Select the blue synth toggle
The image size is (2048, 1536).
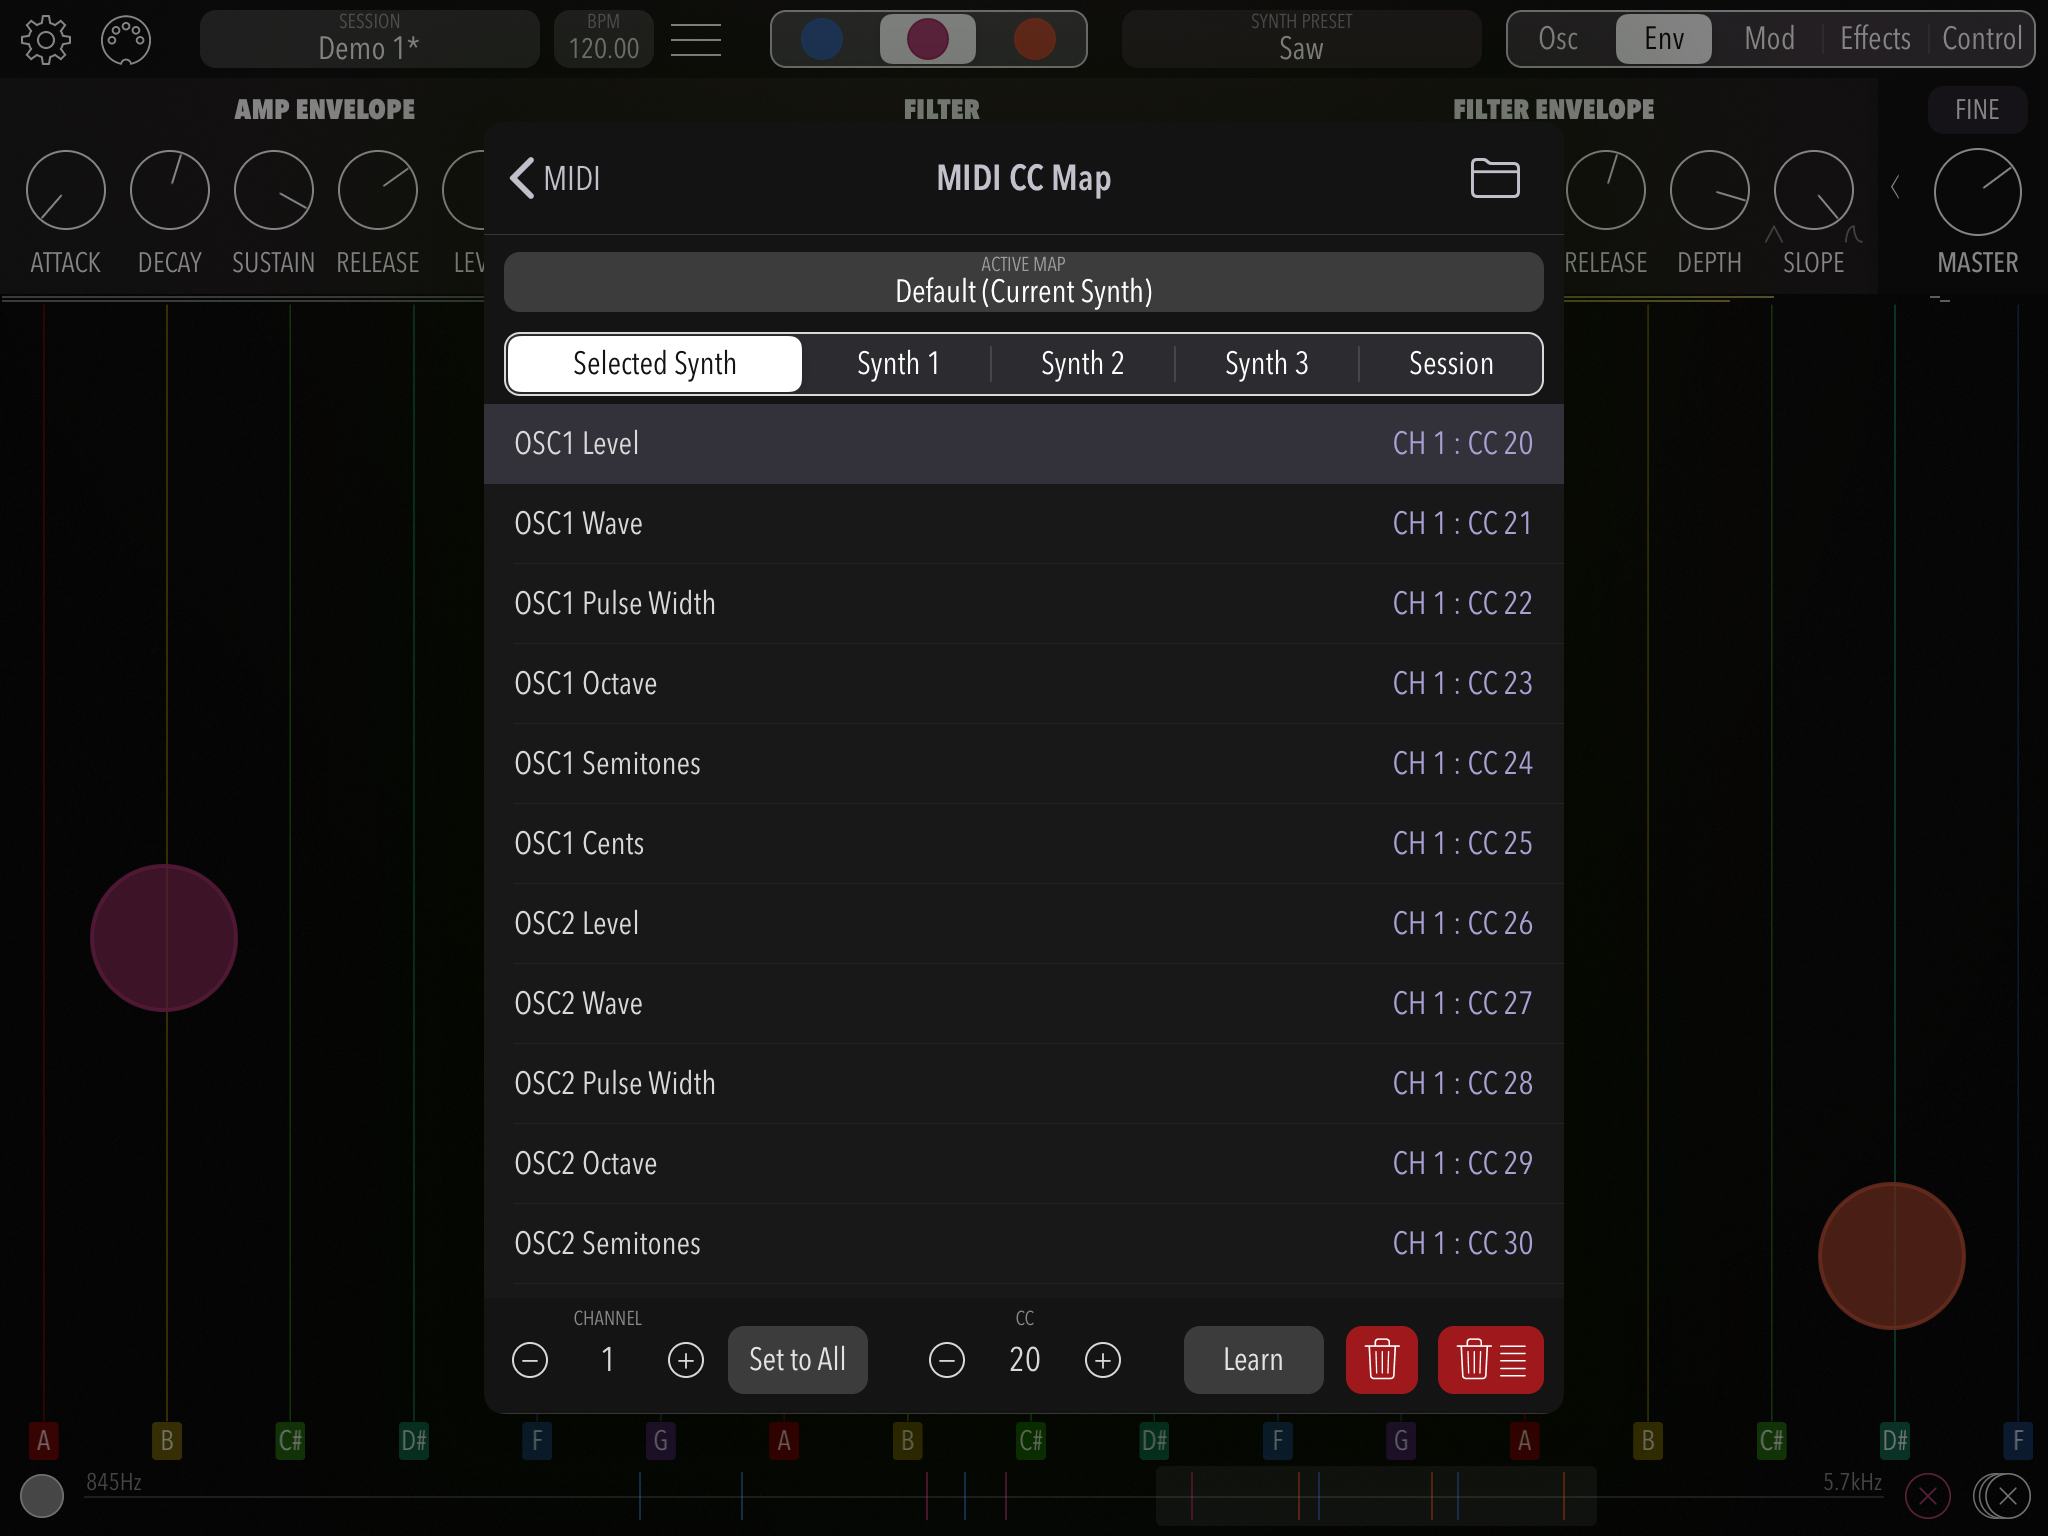coord(822,40)
